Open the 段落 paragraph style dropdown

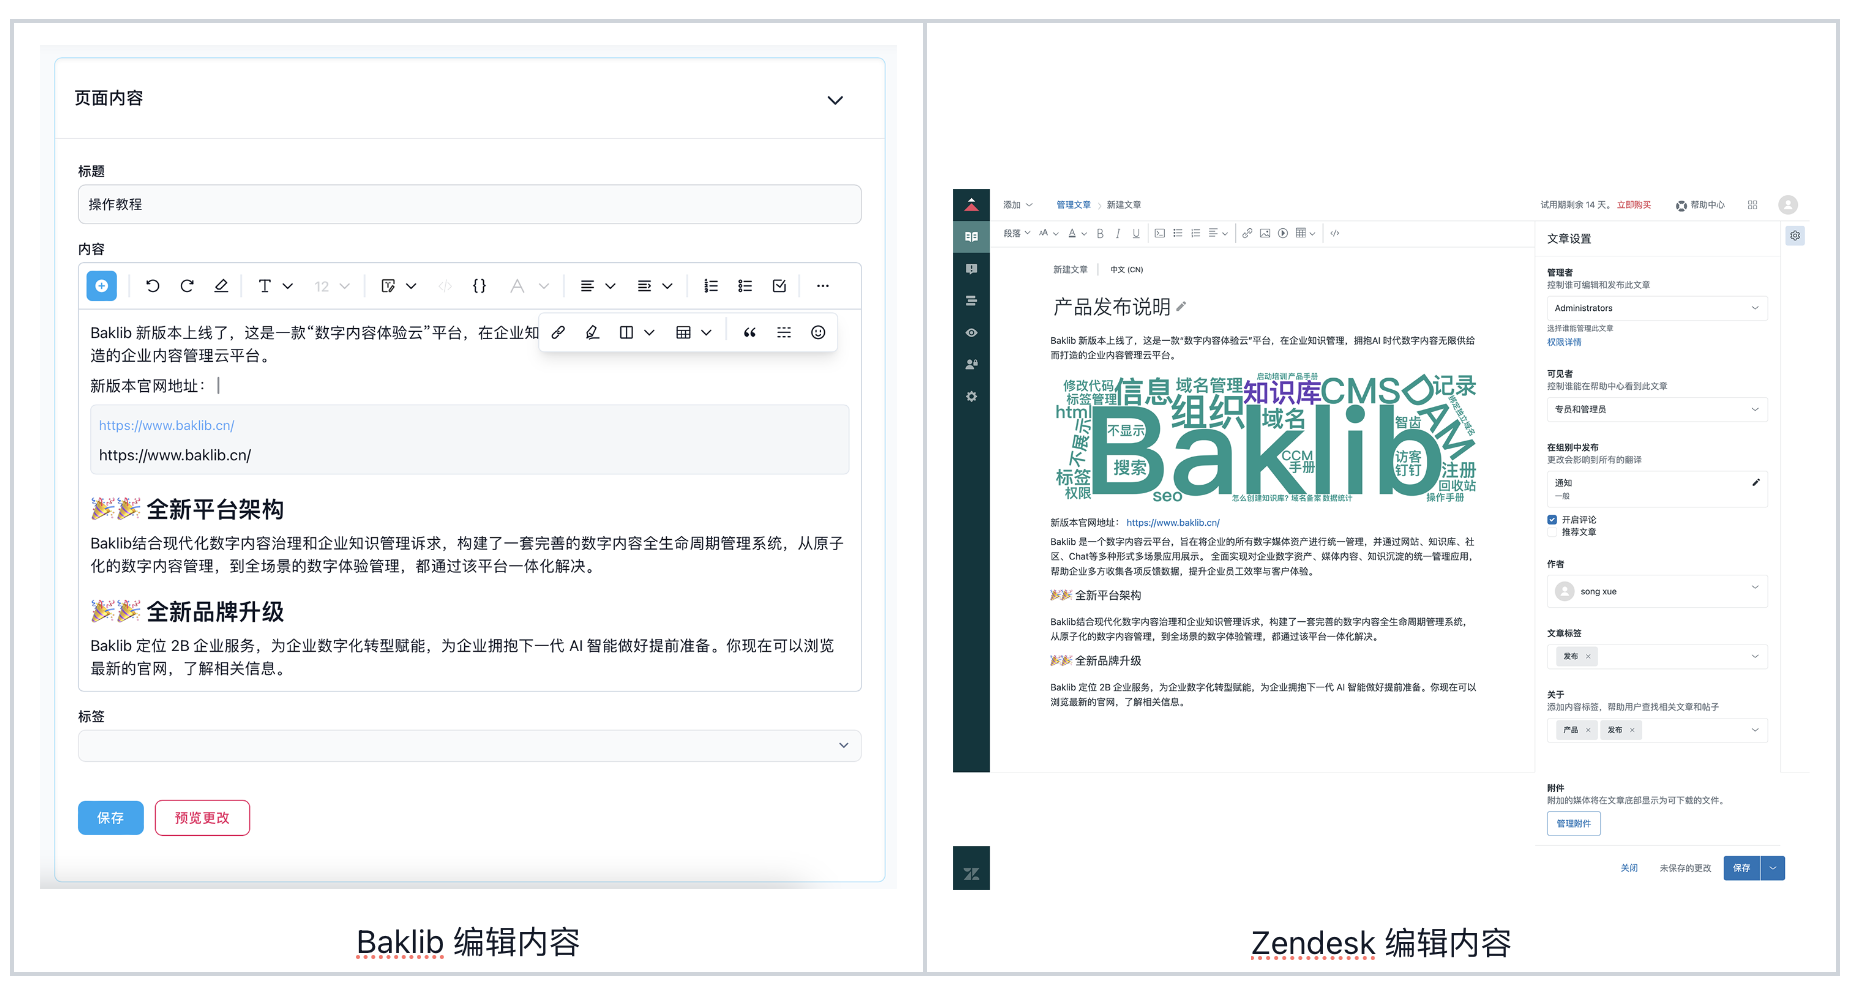tap(1016, 233)
